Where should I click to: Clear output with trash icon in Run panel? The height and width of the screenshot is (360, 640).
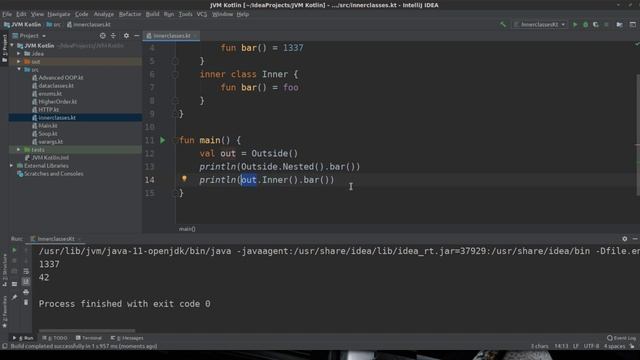26,302
